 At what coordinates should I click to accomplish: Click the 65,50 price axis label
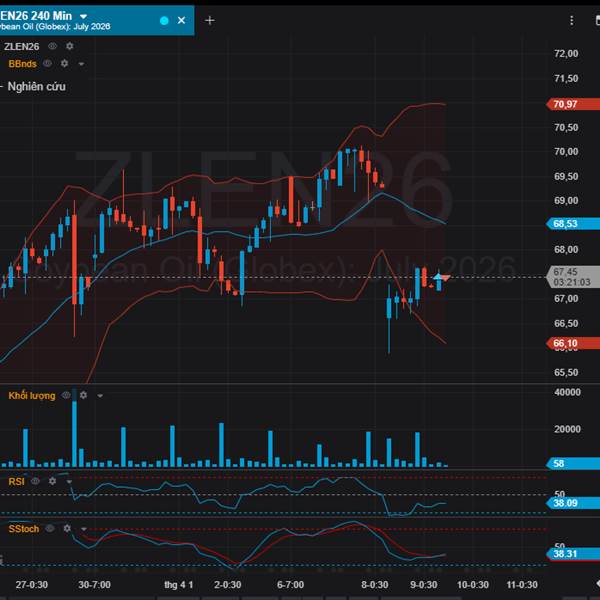(566, 372)
